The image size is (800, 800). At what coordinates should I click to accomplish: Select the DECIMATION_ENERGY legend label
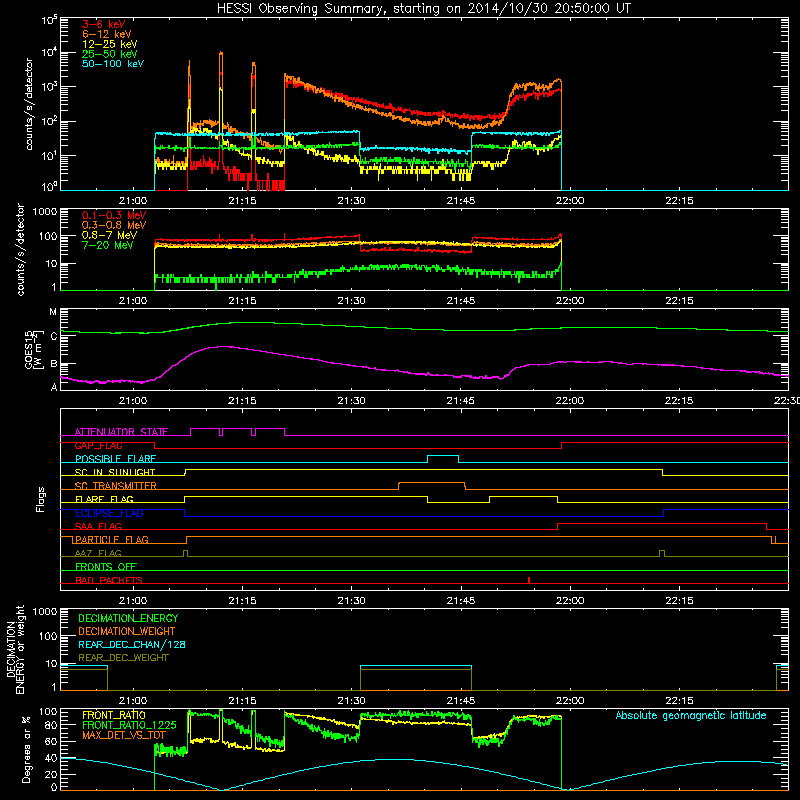tap(128, 618)
